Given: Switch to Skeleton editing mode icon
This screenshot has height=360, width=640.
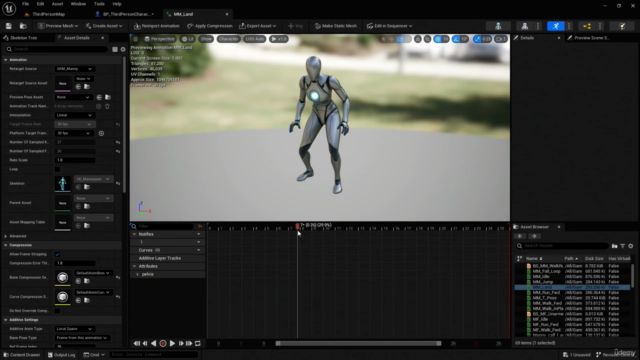Looking at the screenshot, I should pyautogui.click(x=498, y=26).
